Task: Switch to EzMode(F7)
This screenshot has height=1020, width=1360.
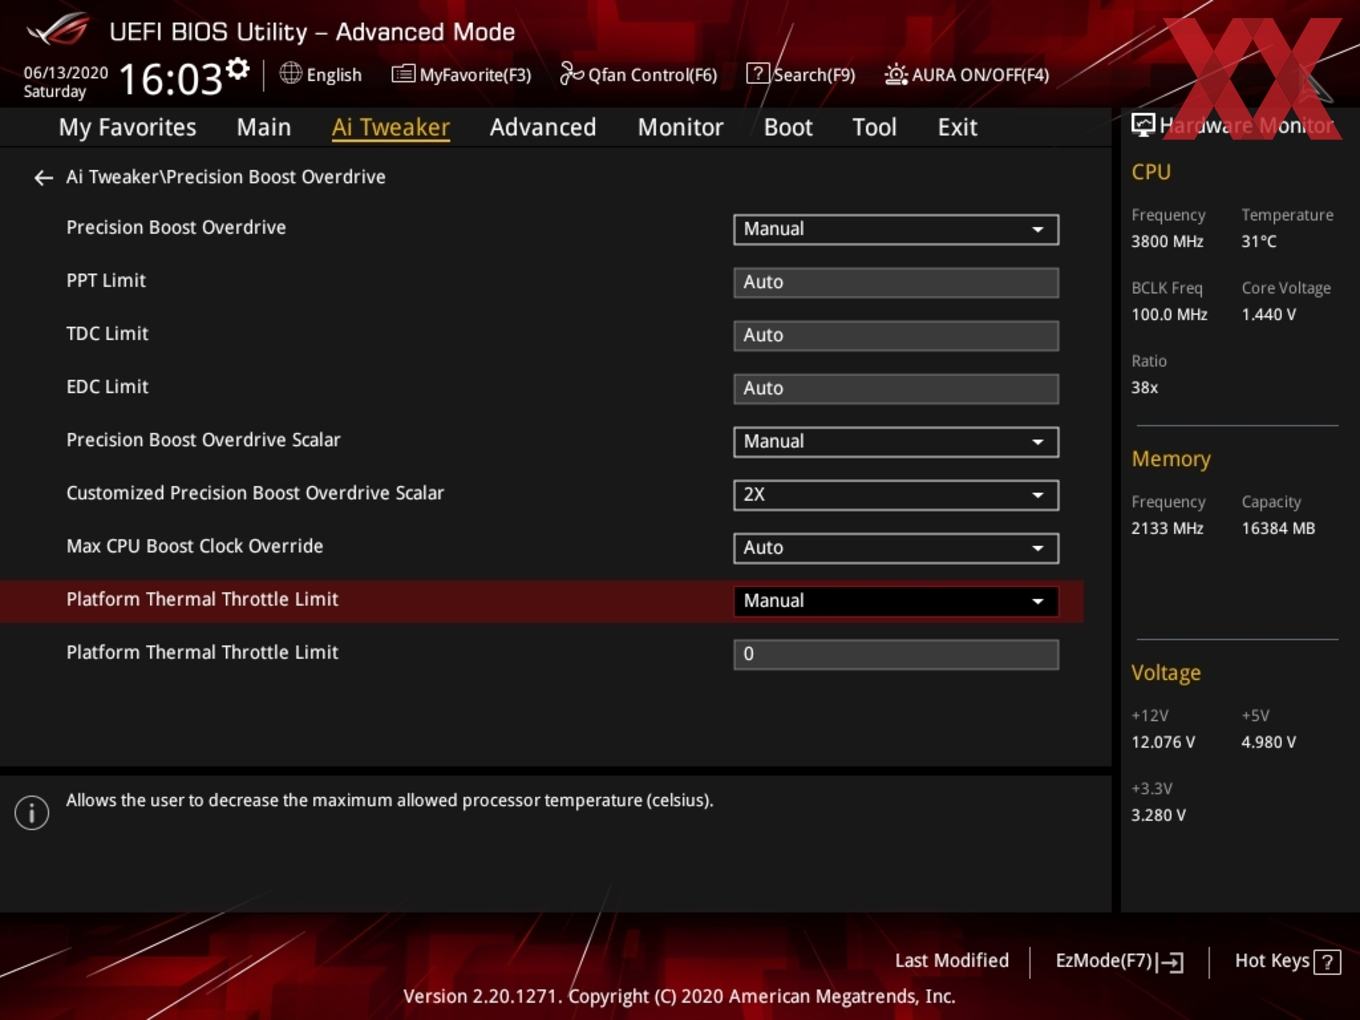Action: coord(1119,961)
